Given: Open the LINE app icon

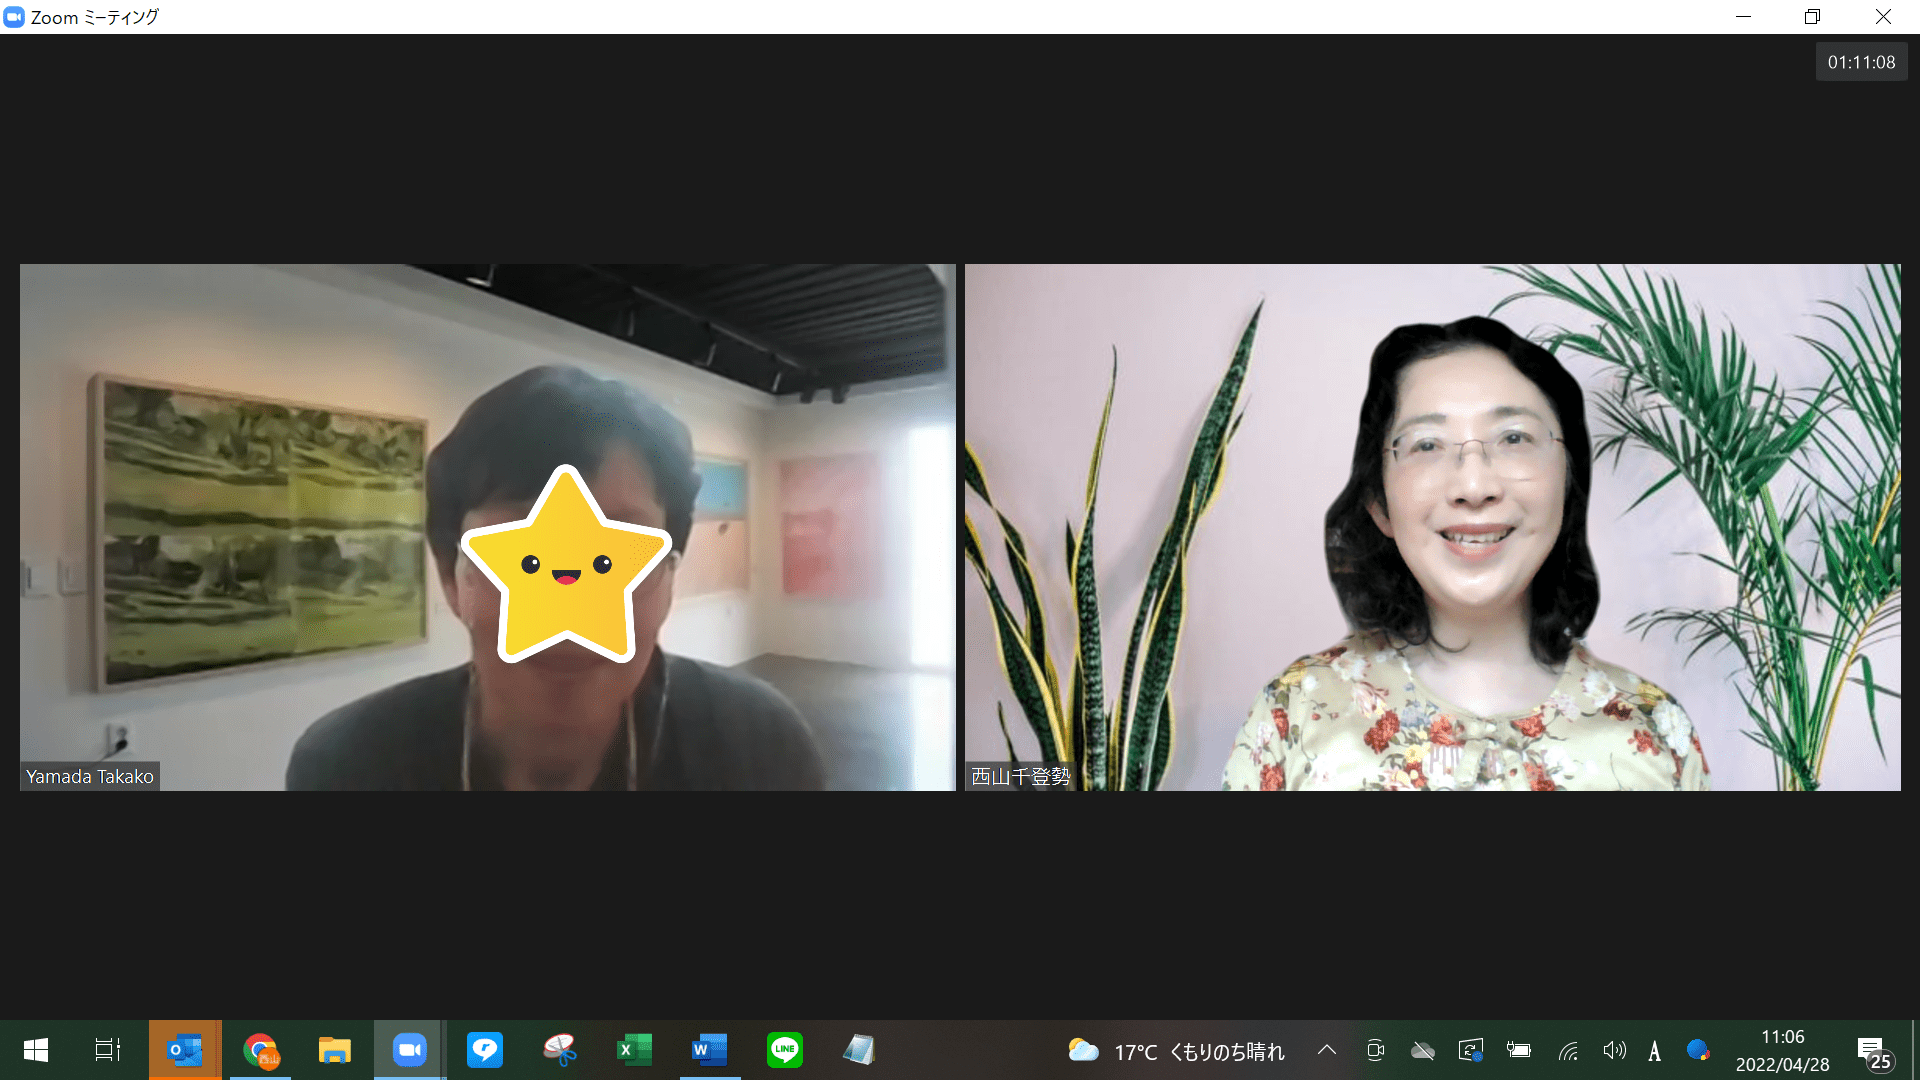Looking at the screenshot, I should 784,1050.
